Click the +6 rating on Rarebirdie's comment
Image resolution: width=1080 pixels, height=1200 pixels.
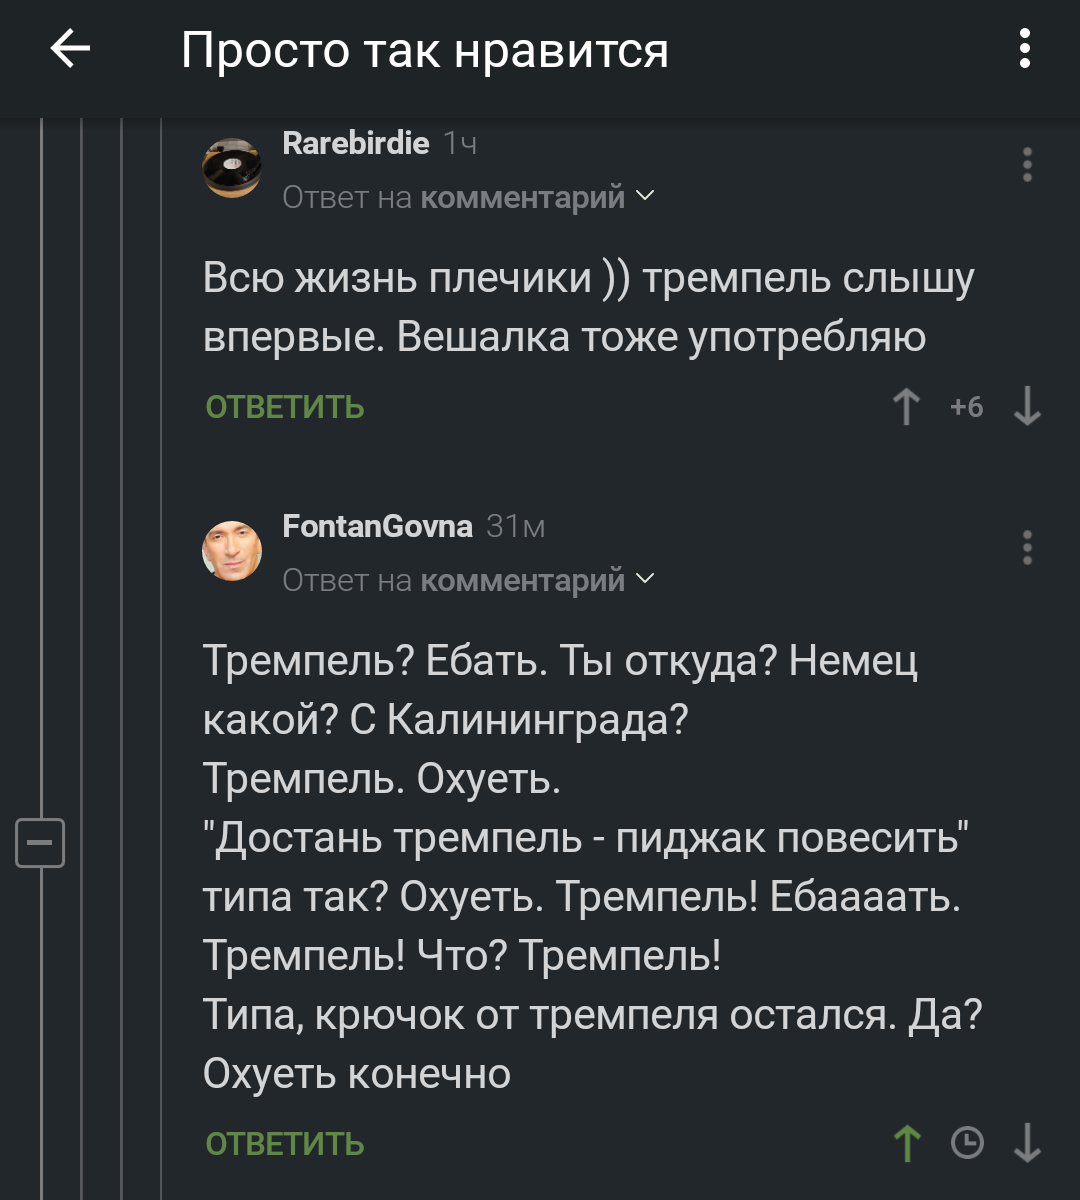(x=966, y=407)
